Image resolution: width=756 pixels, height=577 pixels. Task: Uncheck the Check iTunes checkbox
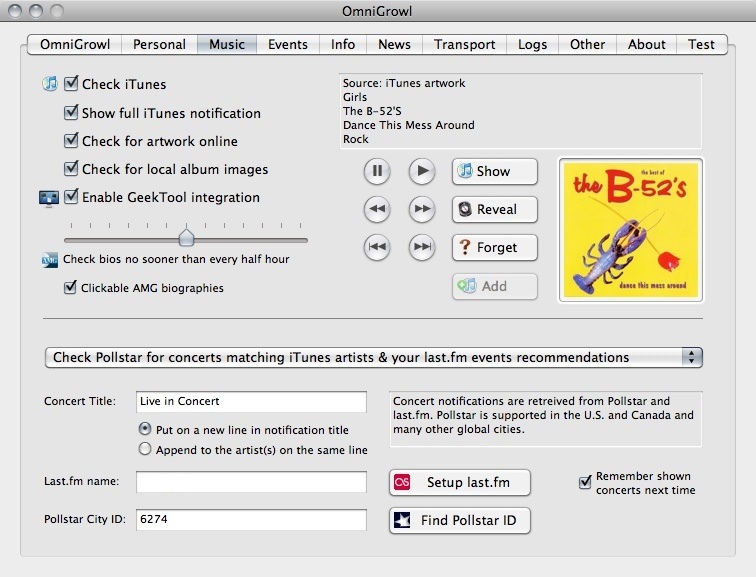coord(71,85)
